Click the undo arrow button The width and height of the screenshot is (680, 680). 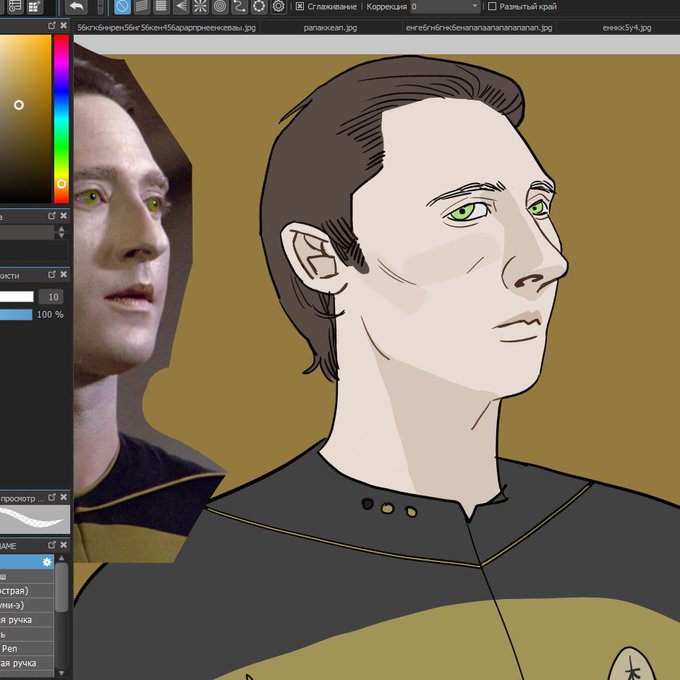76,7
